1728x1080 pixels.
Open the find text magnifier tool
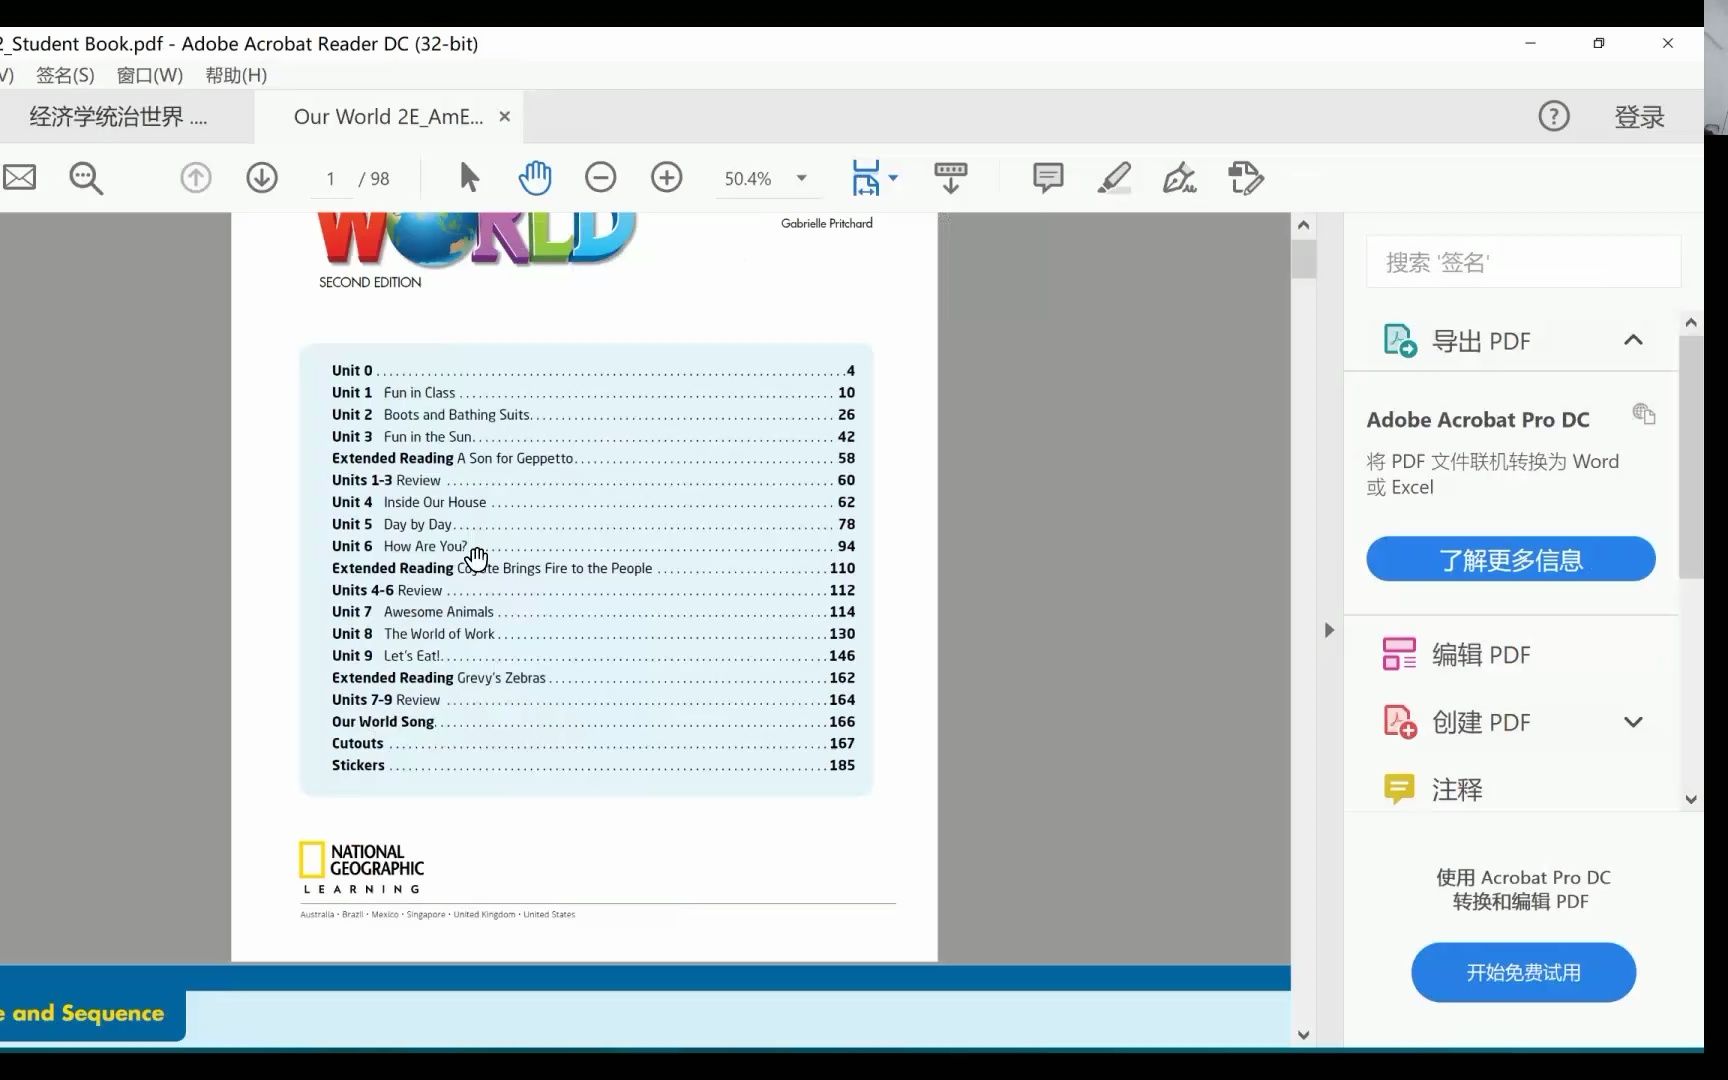point(86,178)
